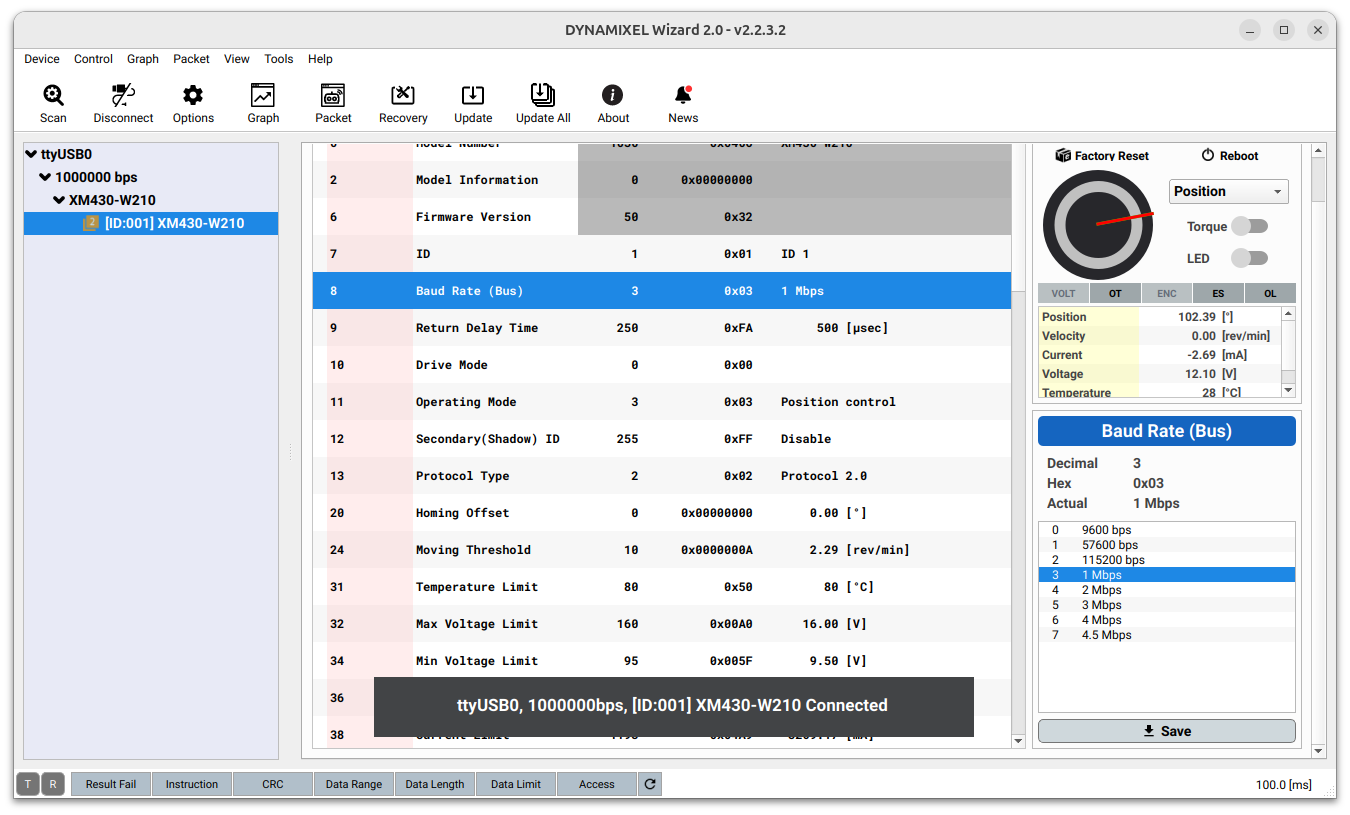Enable the Torque toggle switch
The image size is (1350, 815).
1249,226
